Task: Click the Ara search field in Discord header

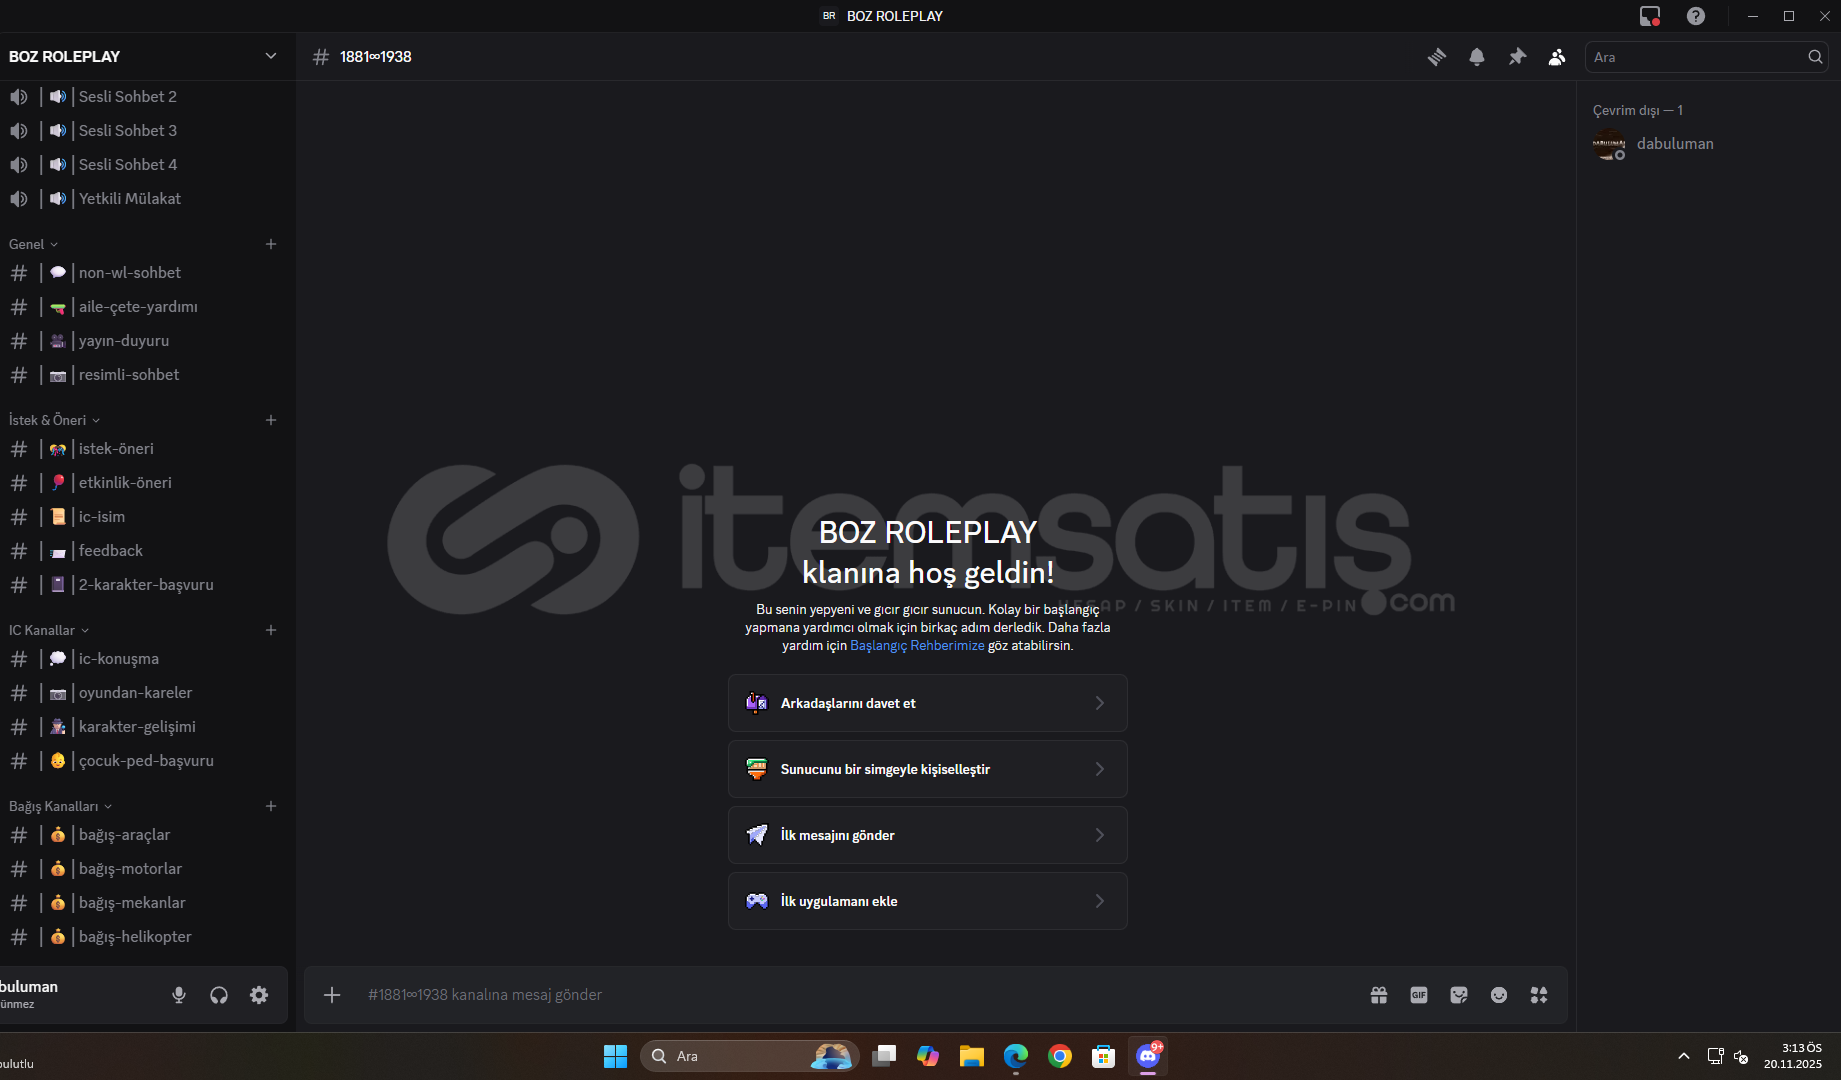Action: point(1706,57)
